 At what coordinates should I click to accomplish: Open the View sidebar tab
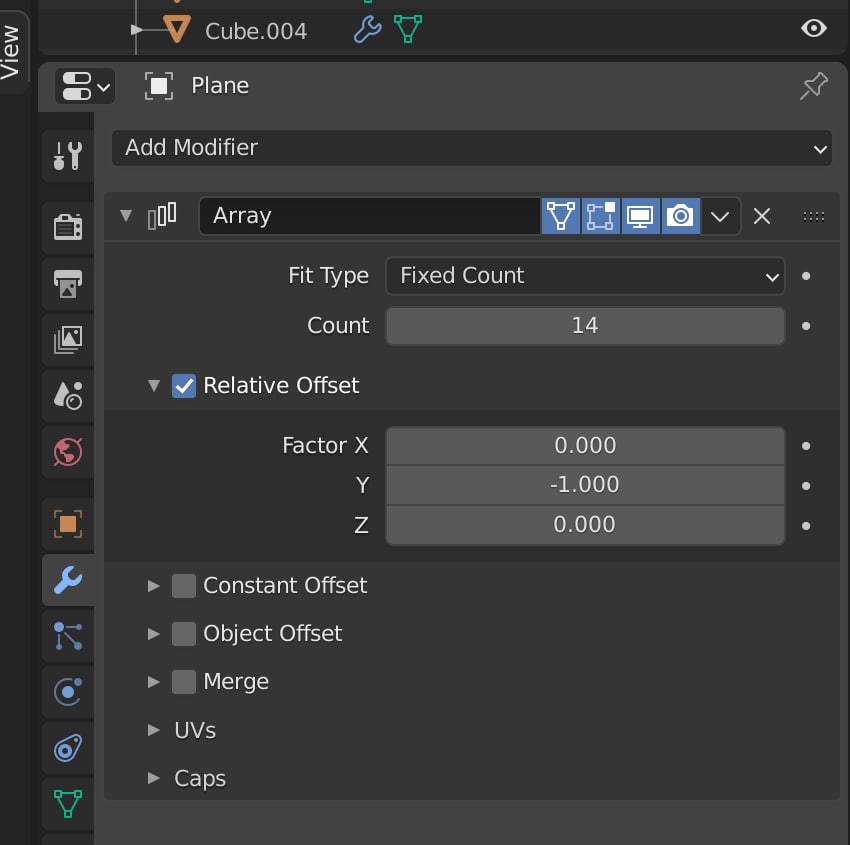pos(10,52)
